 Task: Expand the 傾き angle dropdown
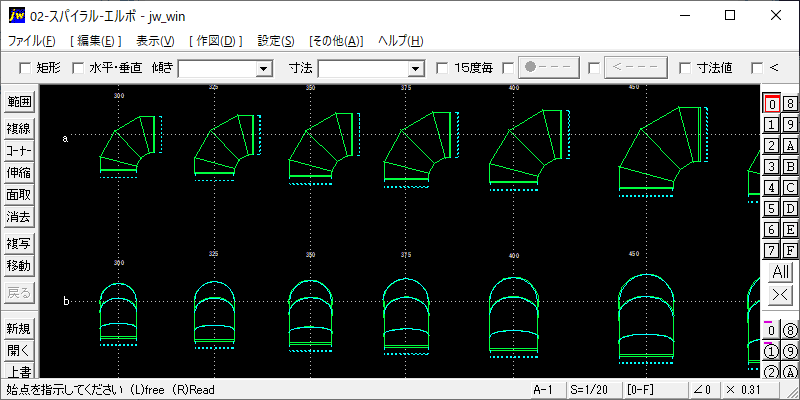(x=264, y=68)
